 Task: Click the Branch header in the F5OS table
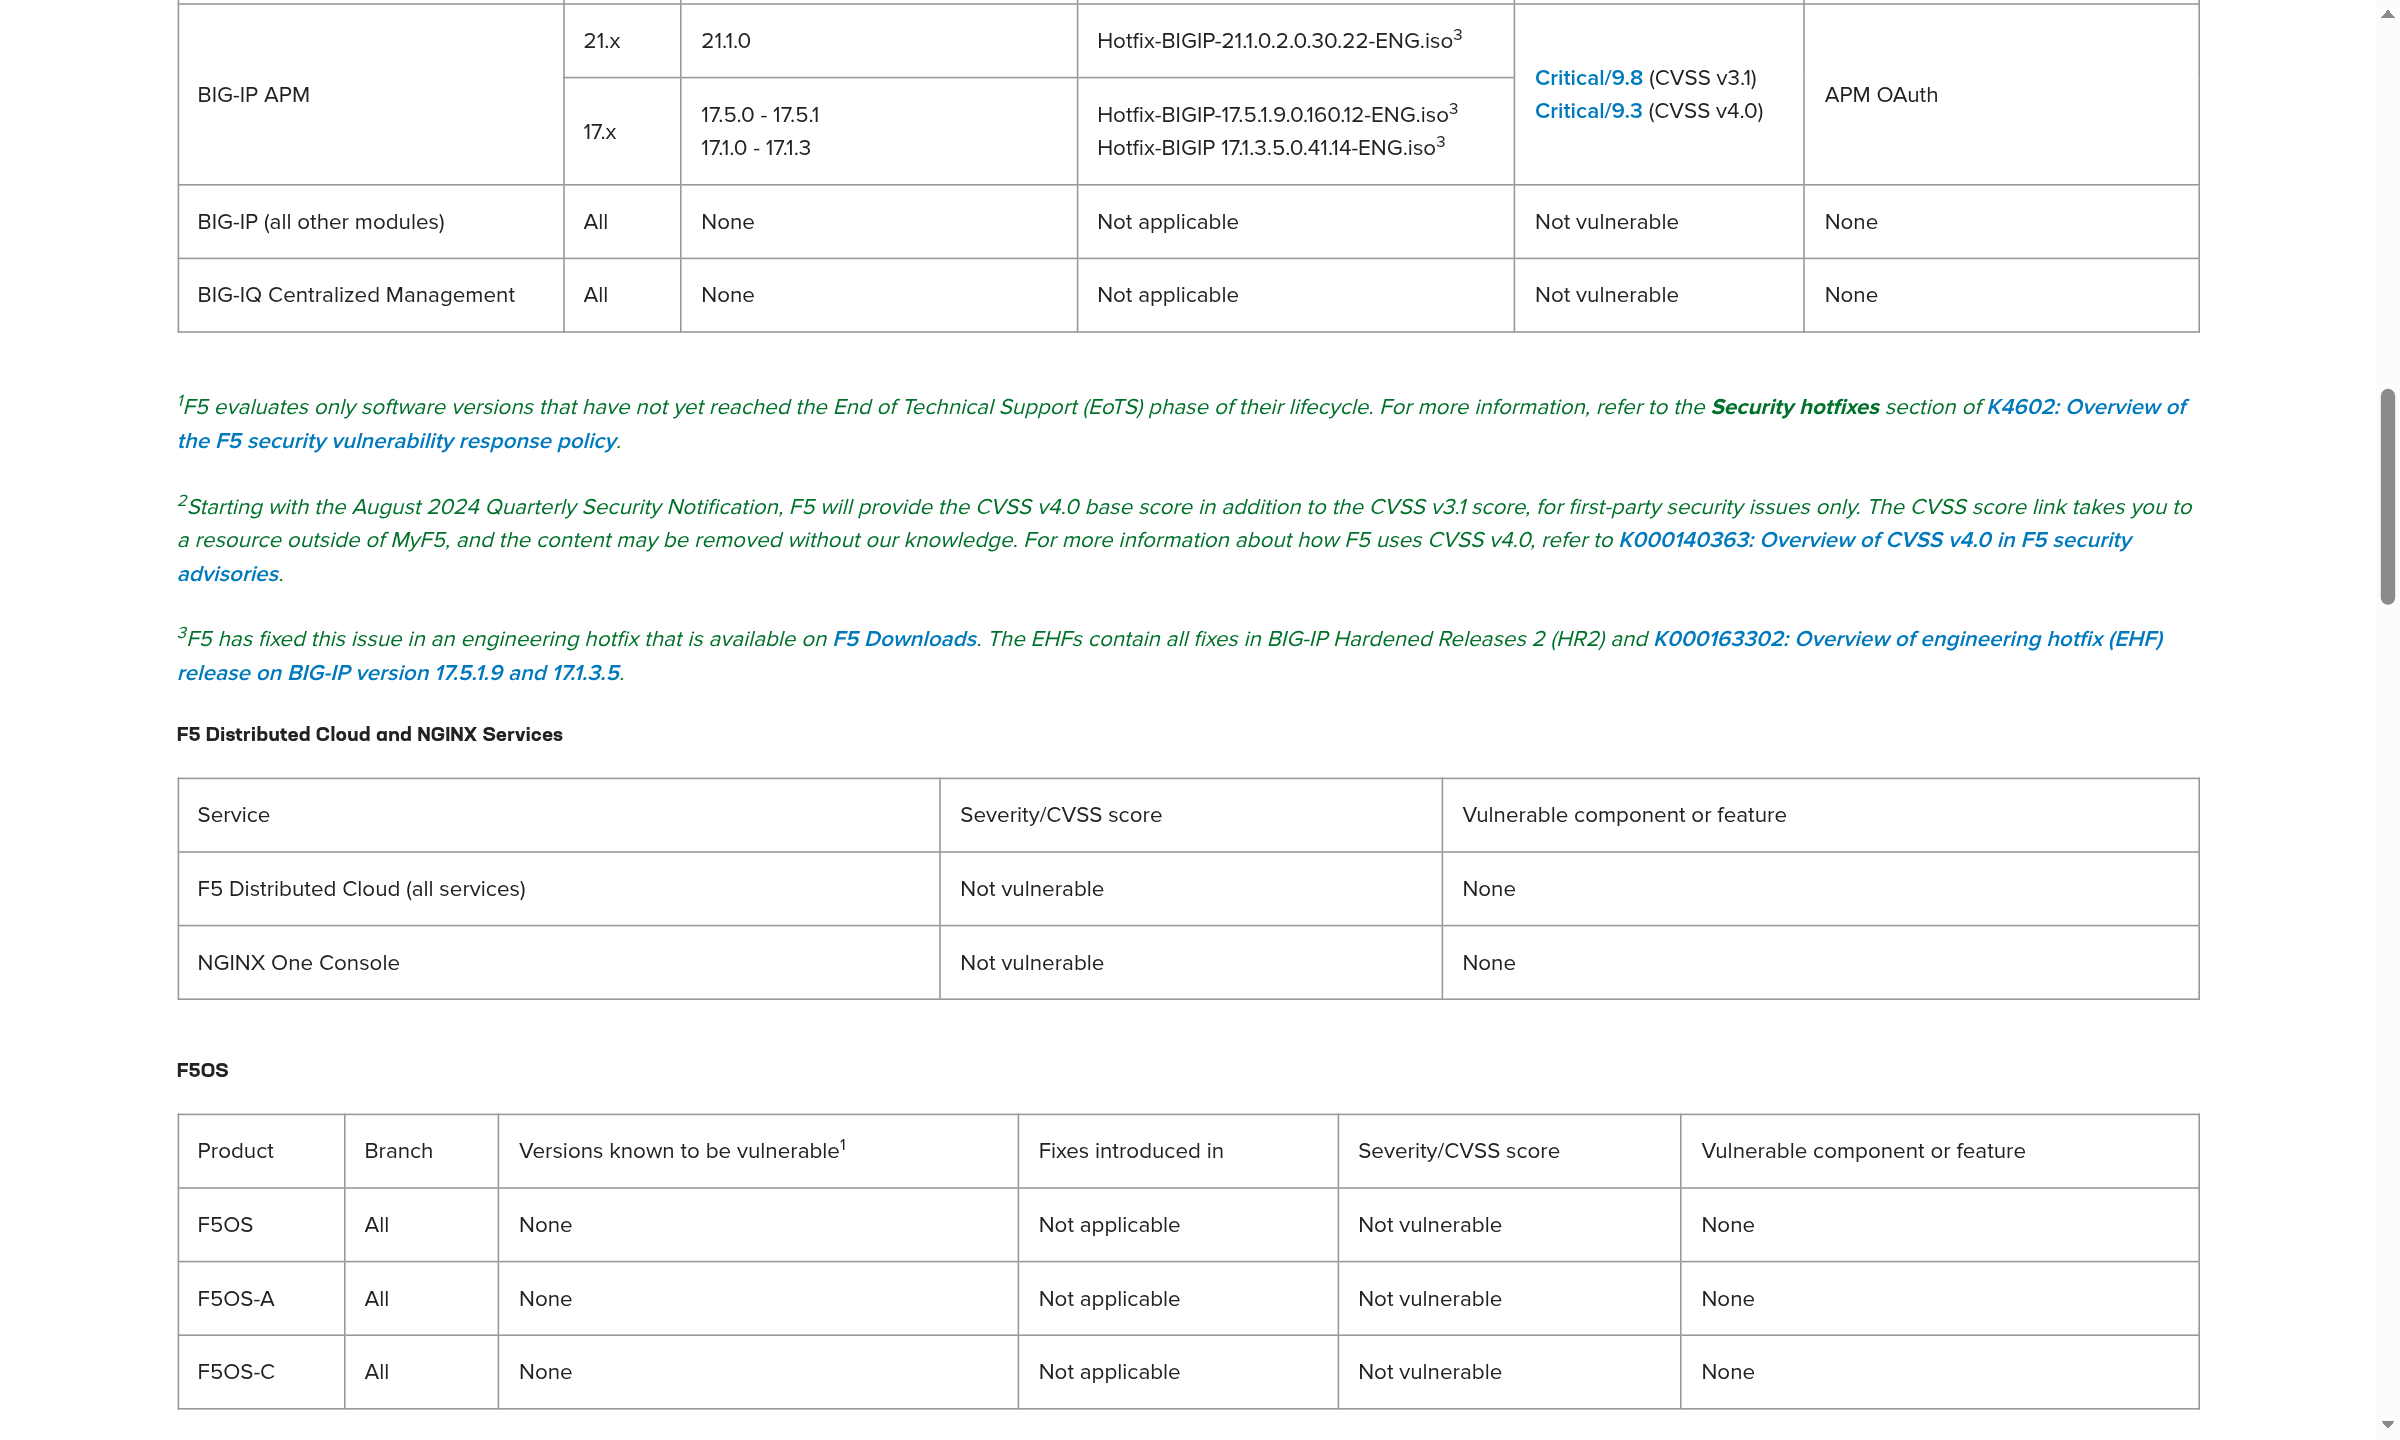pos(422,1151)
